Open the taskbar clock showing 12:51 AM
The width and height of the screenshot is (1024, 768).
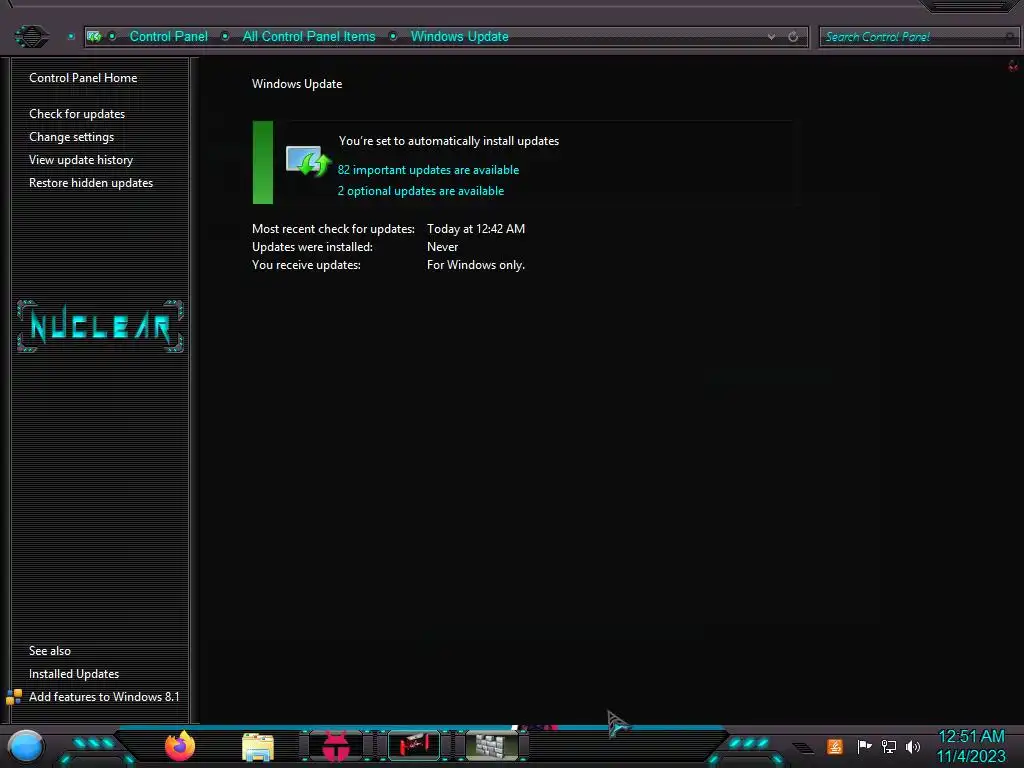point(971,746)
